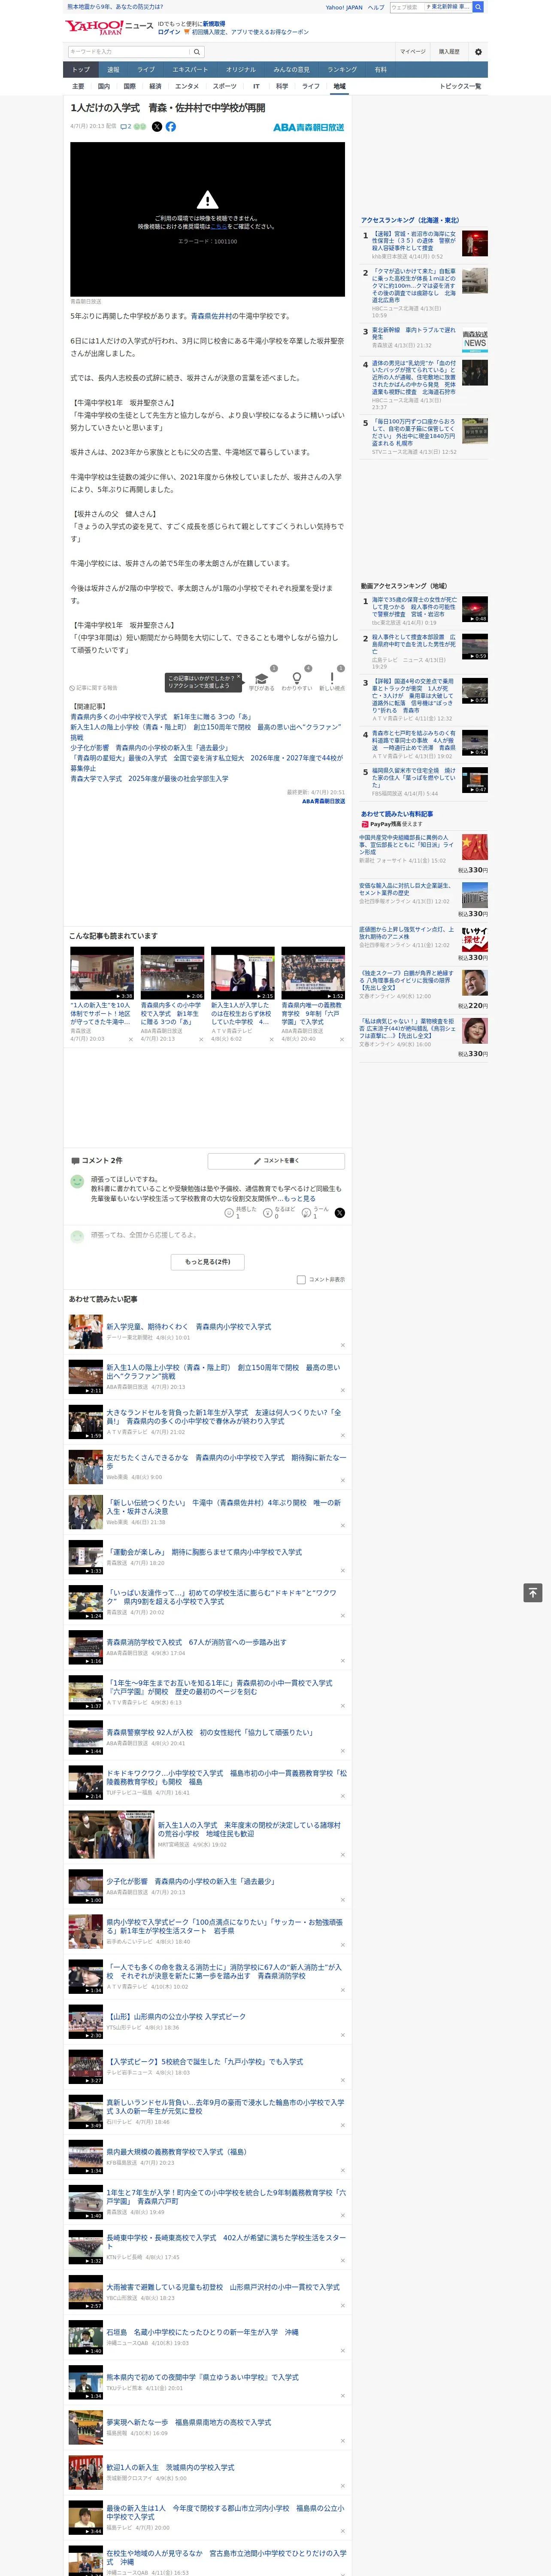The width and height of the screenshot is (551, 2576).
Task: Click the ログイン link
Action: coord(169,32)
